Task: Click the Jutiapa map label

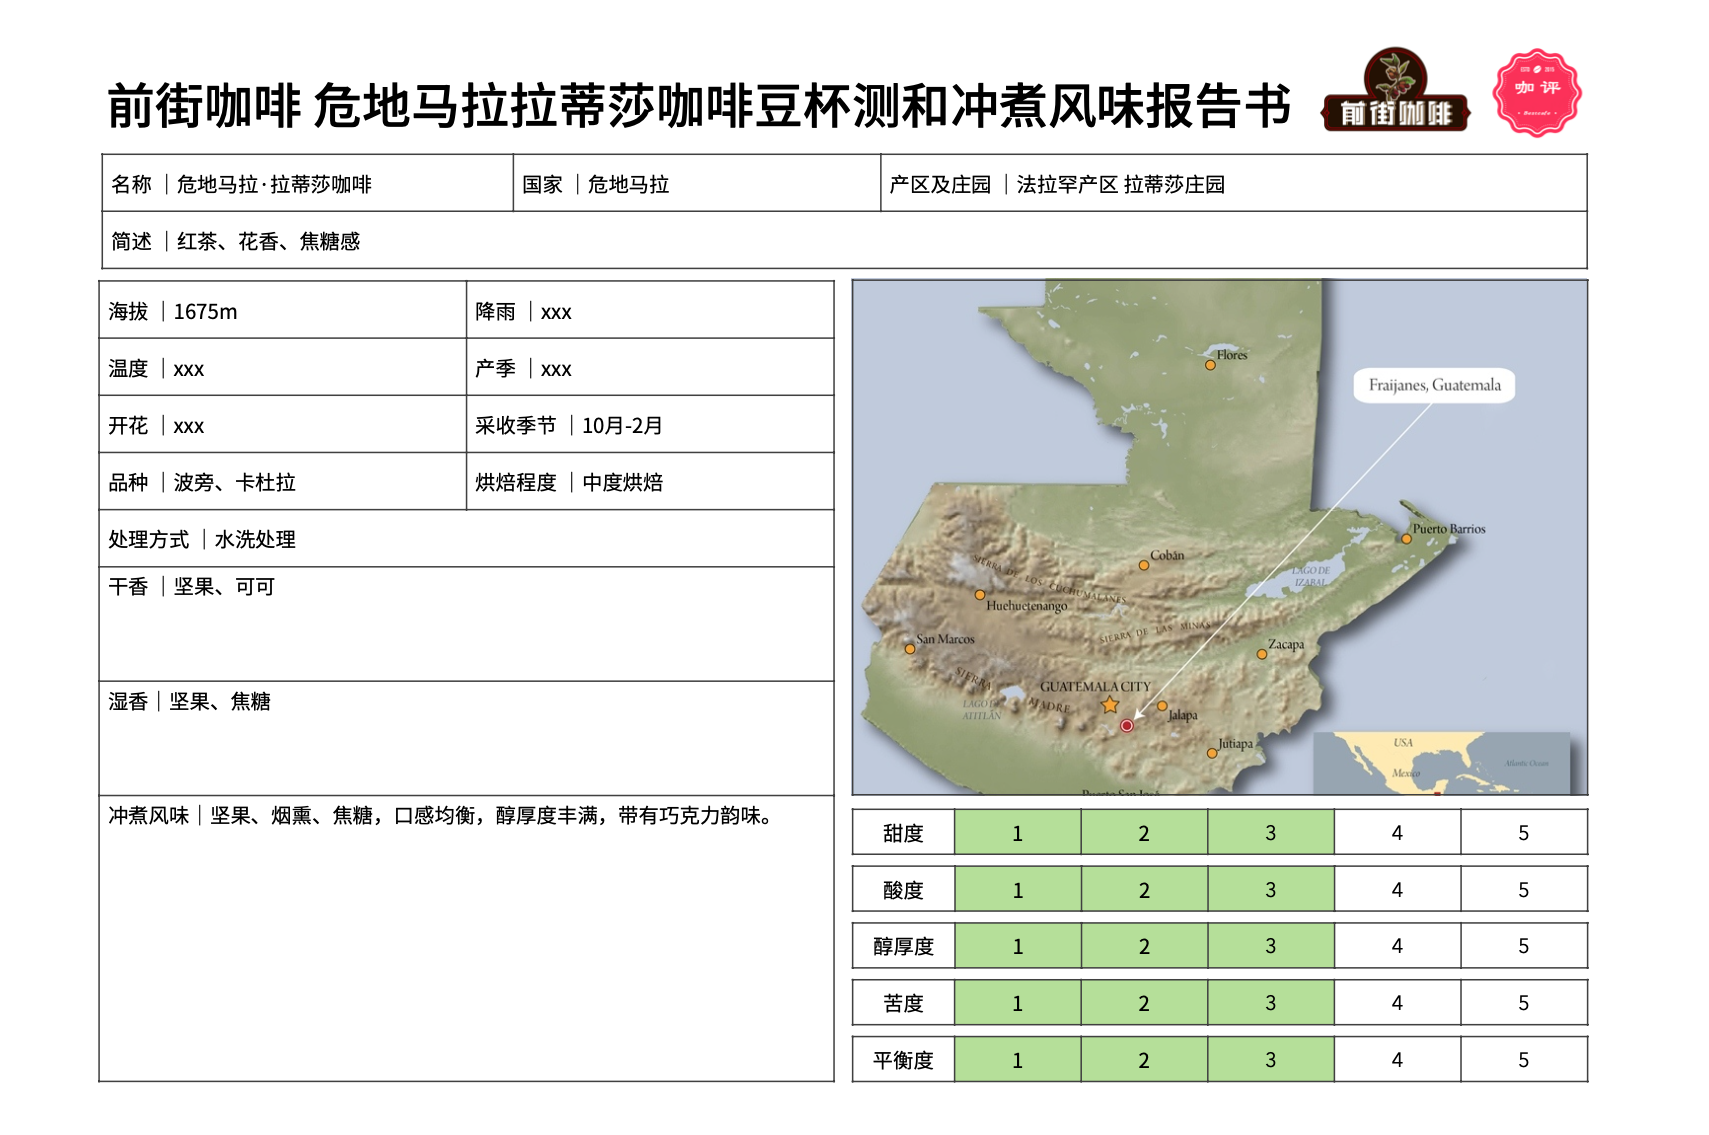Action: 1235,744
